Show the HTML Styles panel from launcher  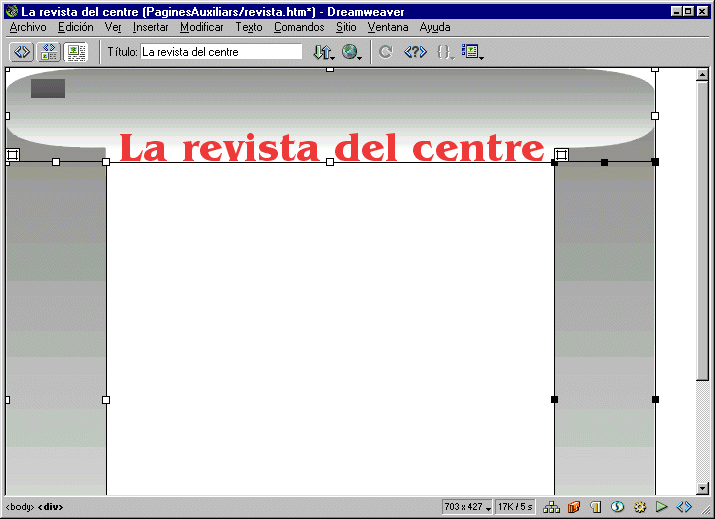[596, 507]
